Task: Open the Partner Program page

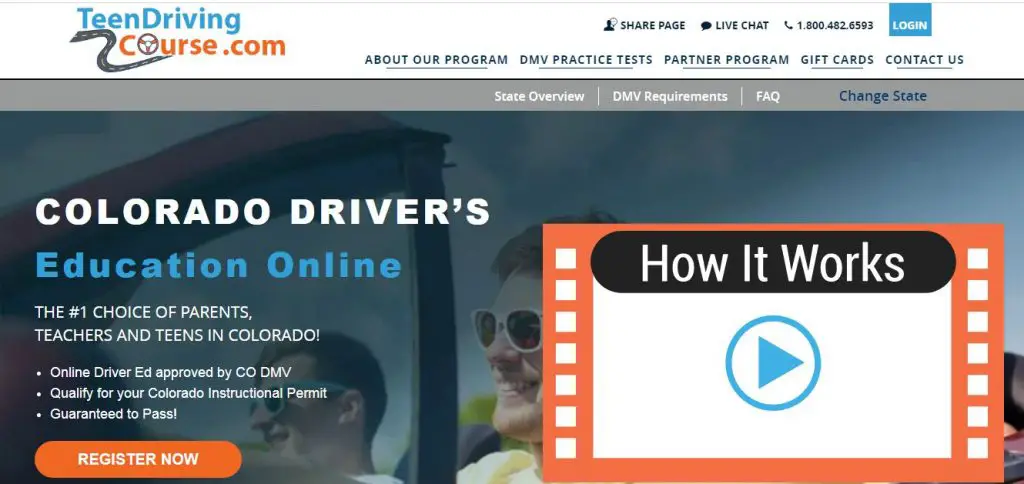Action: coord(726,60)
